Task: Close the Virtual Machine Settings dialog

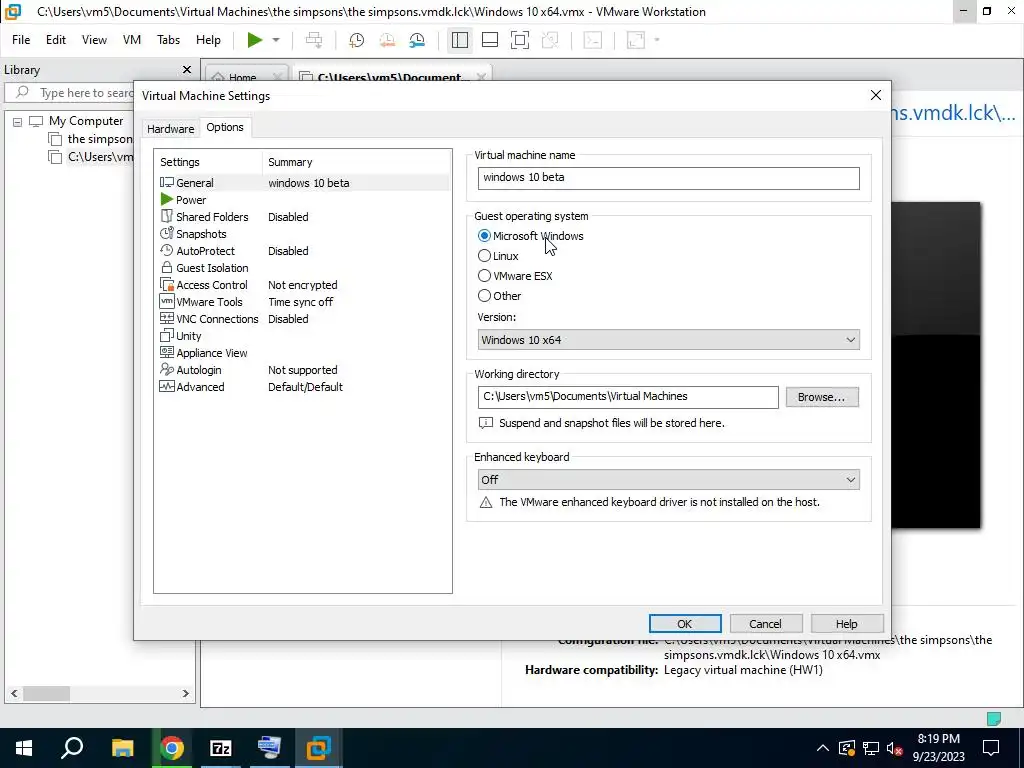Action: pyautogui.click(x=876, y=95)
